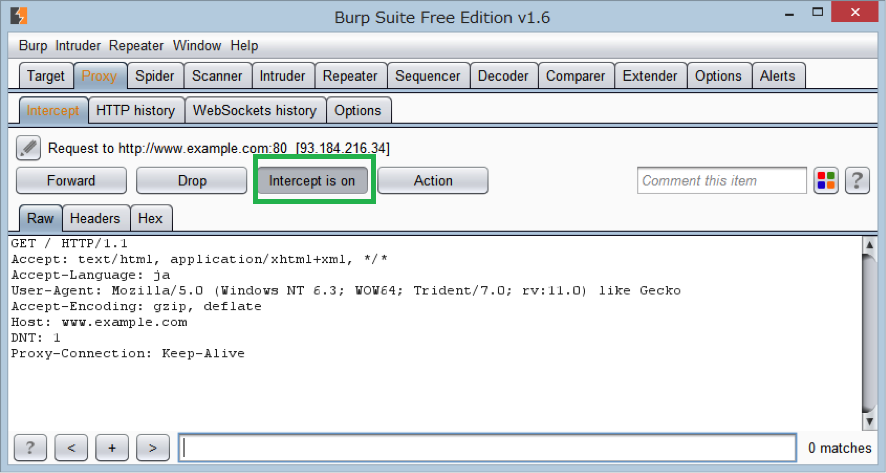Maximize the Burp Suite window
The height and width of the screenshot is (473, 886).
[x=818, y=12]
